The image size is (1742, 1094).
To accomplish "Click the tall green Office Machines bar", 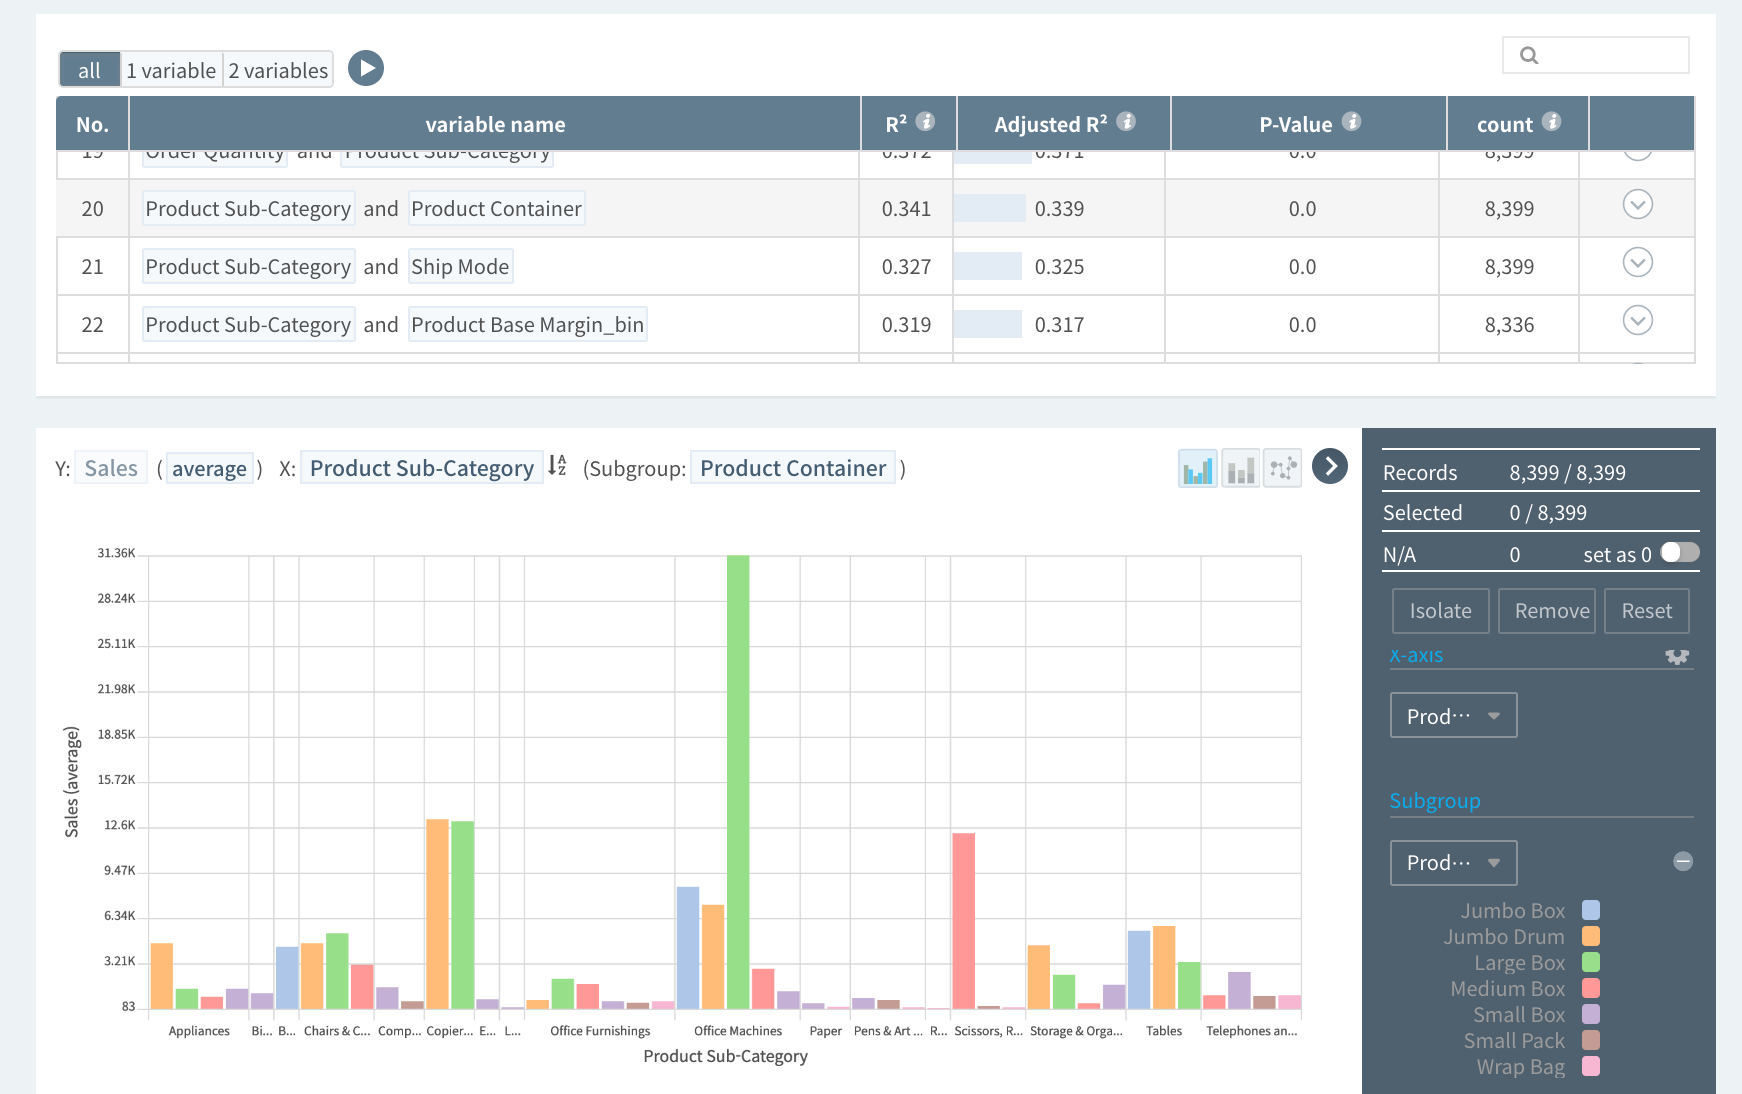I will (x=738, y=782).
